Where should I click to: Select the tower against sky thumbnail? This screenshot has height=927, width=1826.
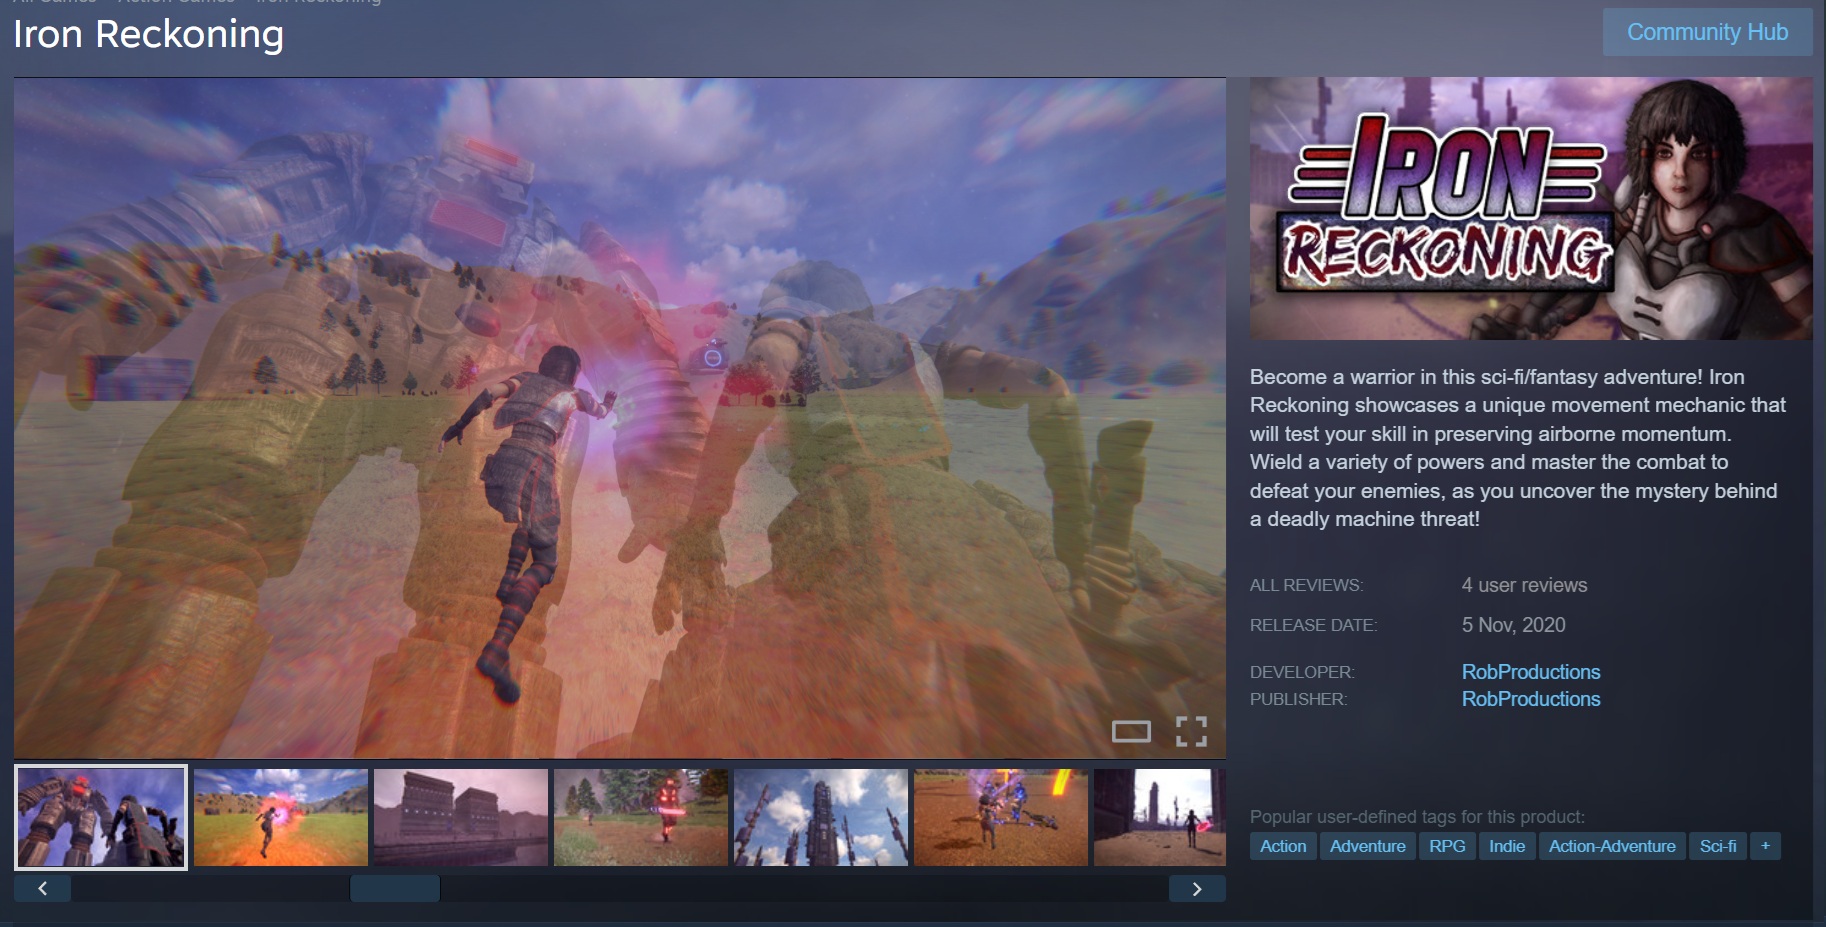821,817
